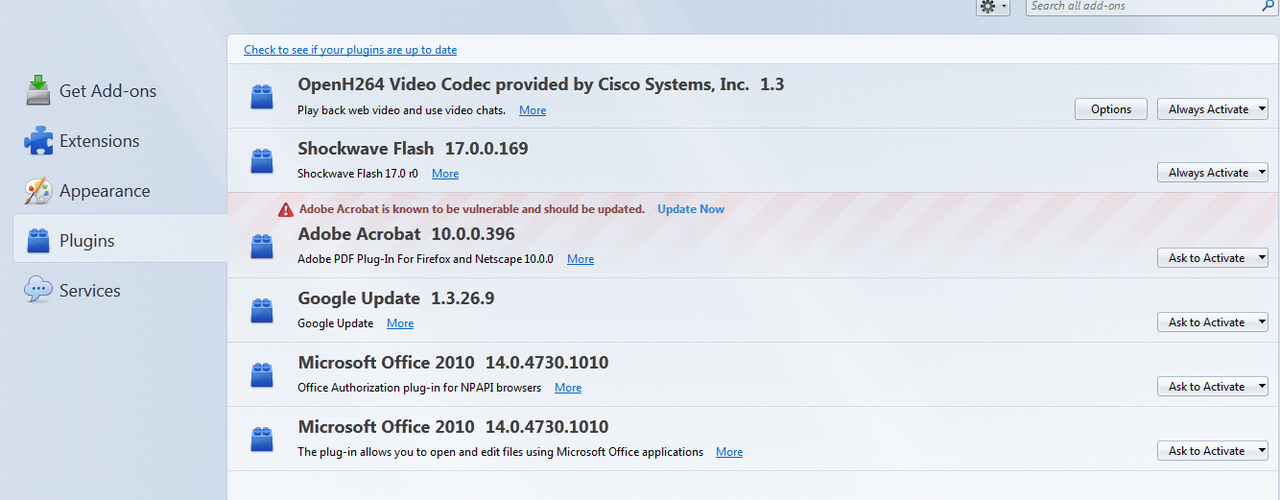Click More link for Google Update
Image resolution: width=1280 pixels, height=500 pixels.
pos(400,323)
